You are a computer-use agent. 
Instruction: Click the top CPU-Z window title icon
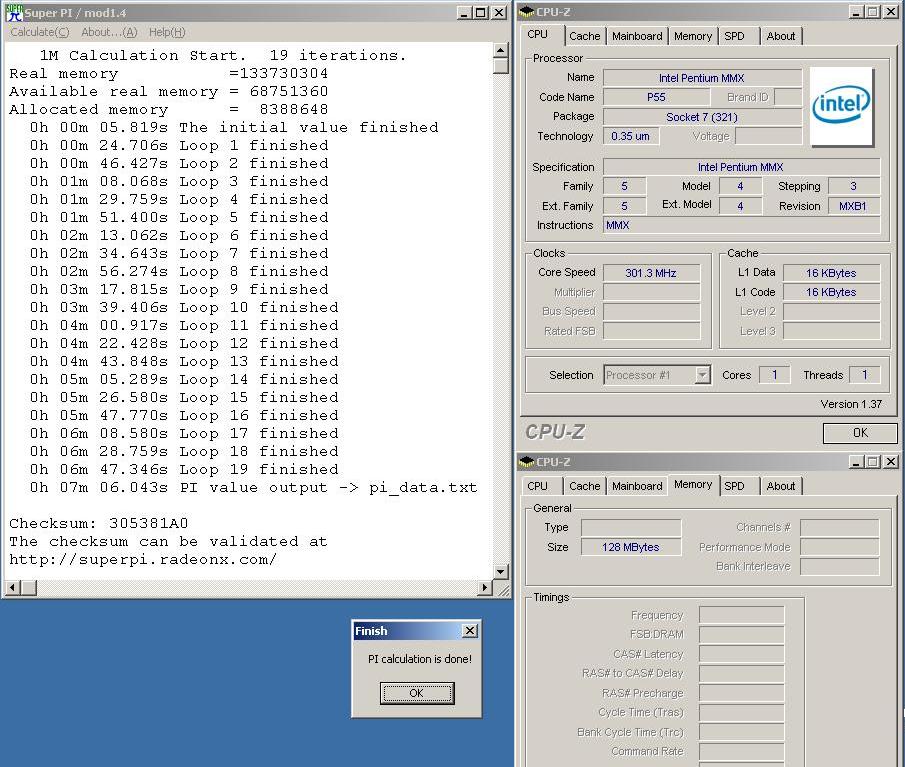coord(526,12)
